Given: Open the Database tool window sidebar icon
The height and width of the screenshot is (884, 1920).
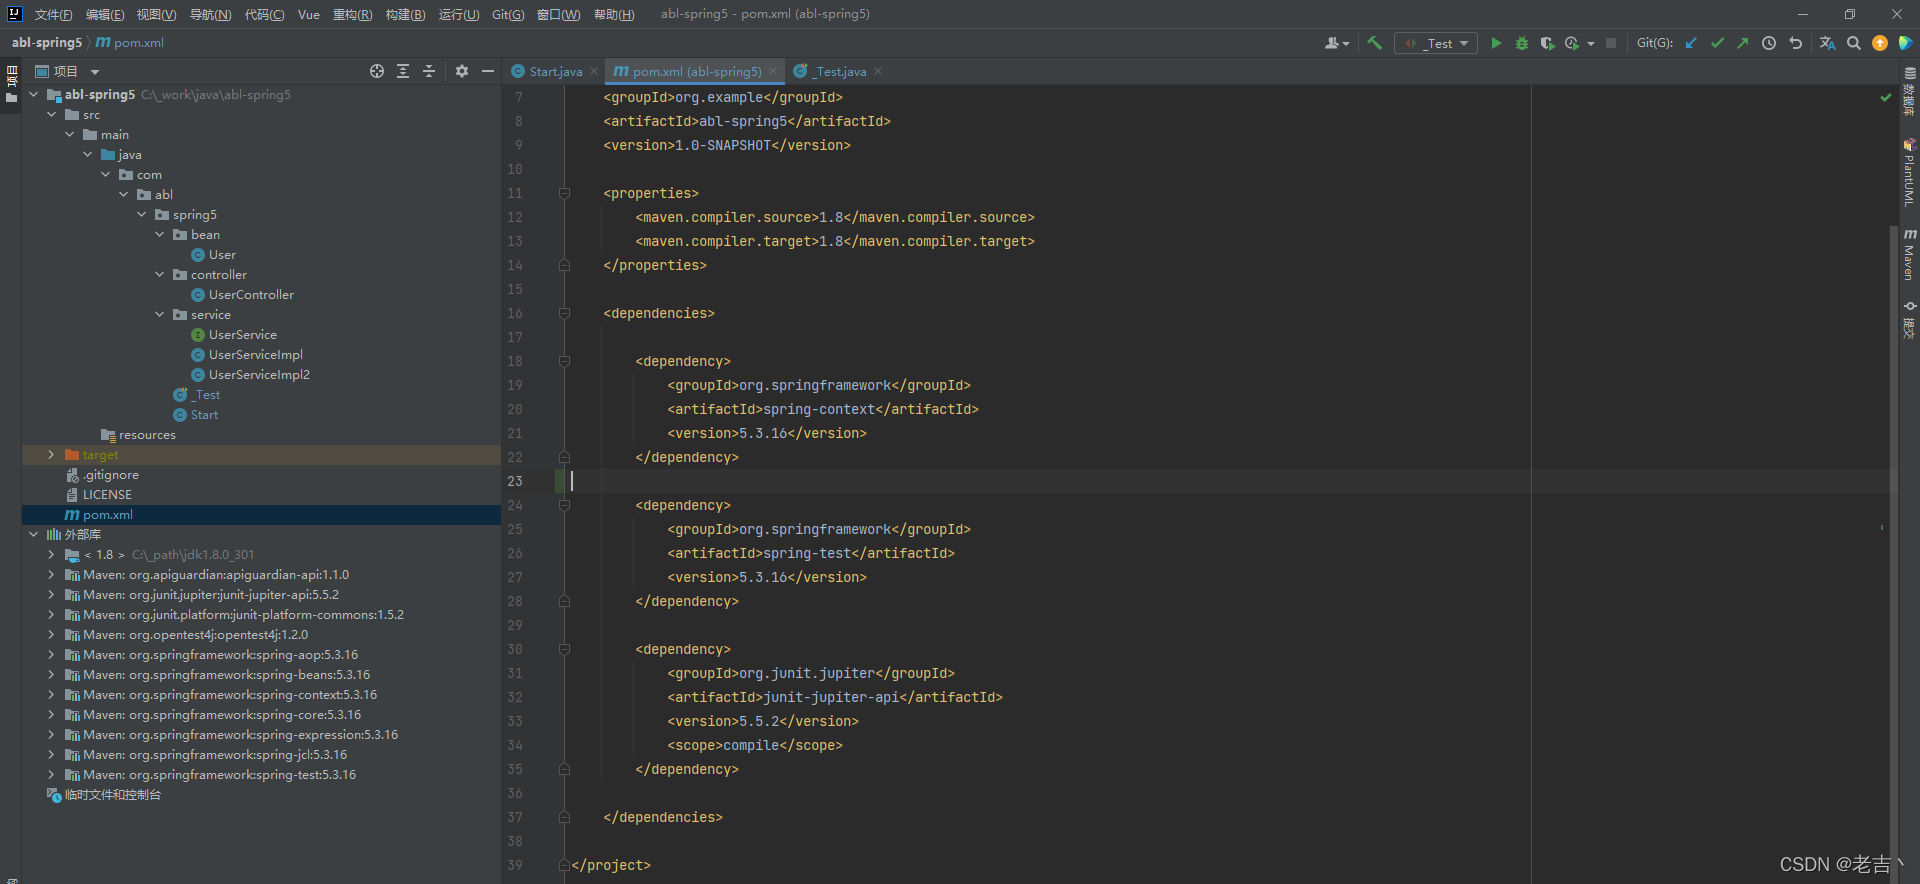Looking at the screenshot, I should (x=1909, y=91).
